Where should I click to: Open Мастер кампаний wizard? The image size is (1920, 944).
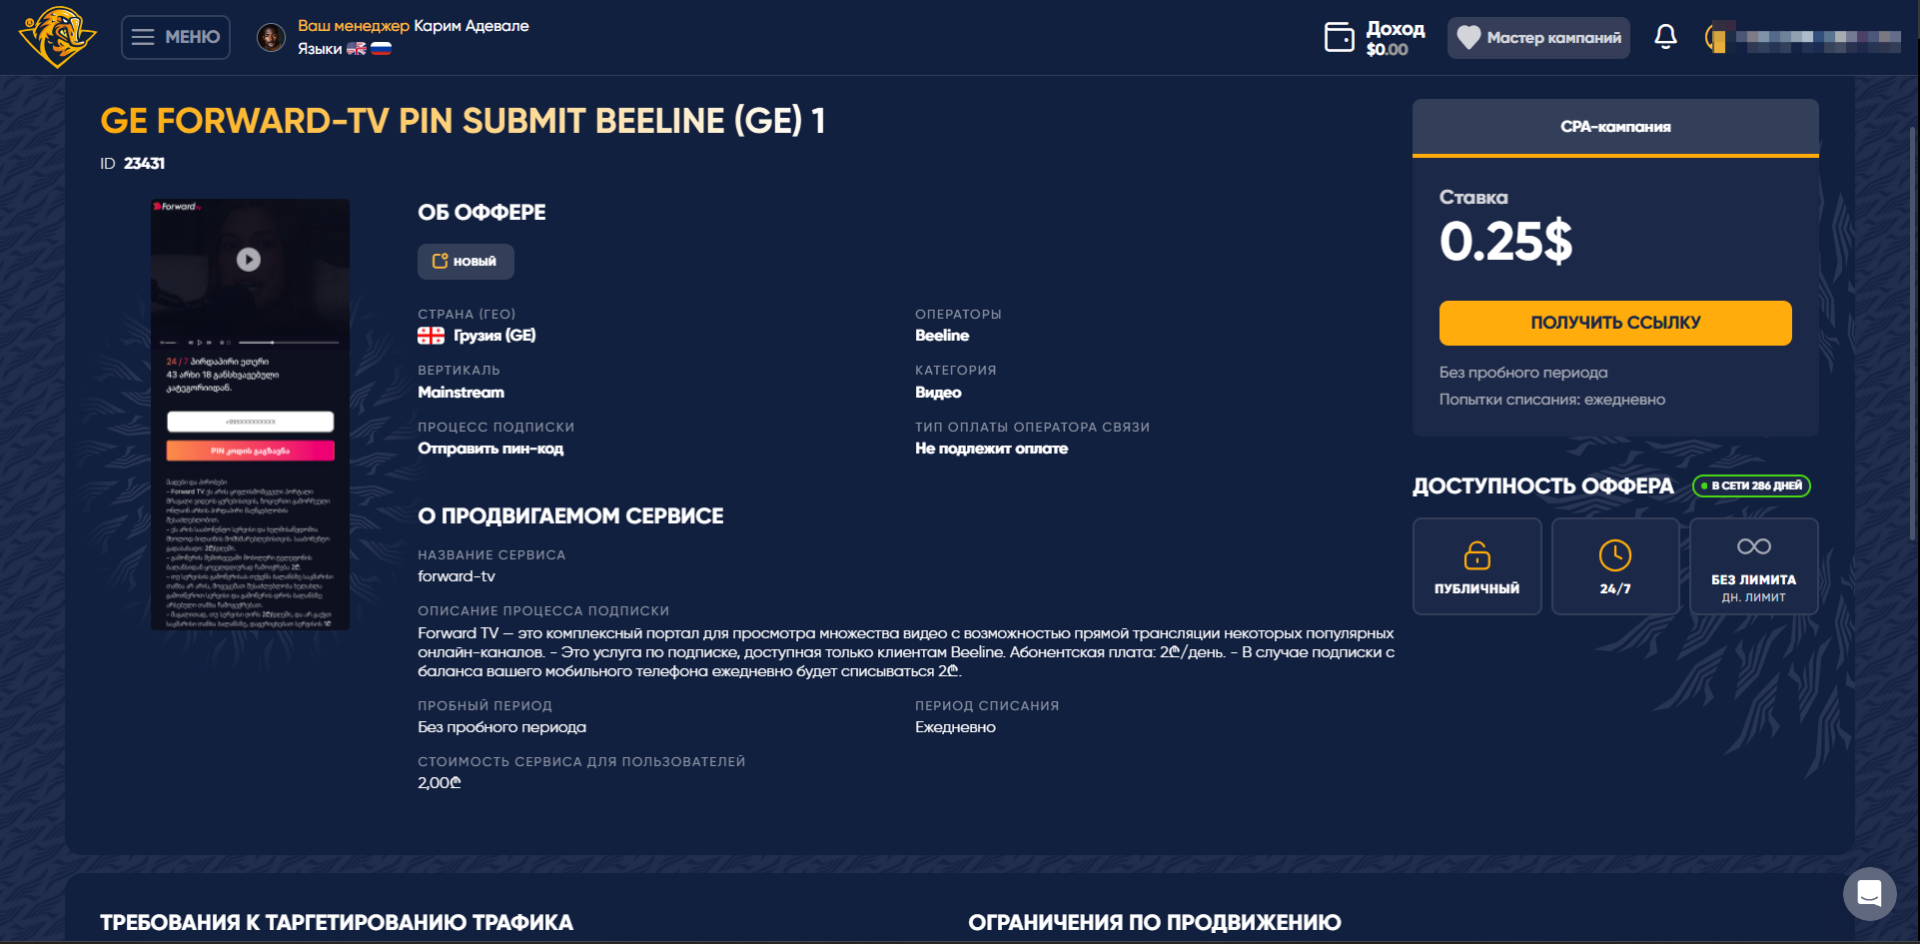[1538, 38]
